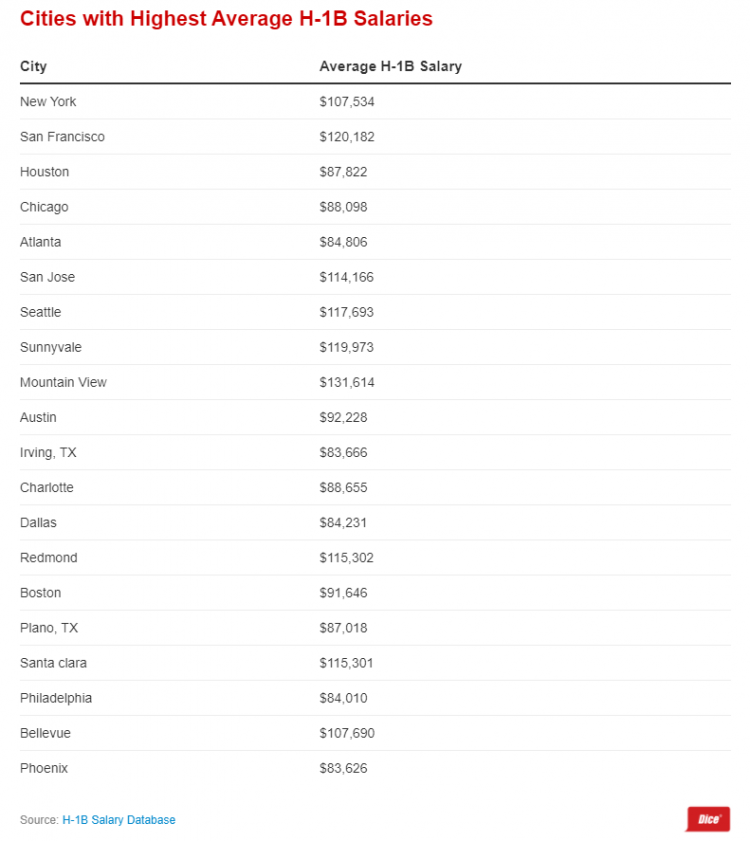750x841 pixels.
Task: Click the Average H-1B Salary column header
Action: pyautogui.click(x=390, y=67)
